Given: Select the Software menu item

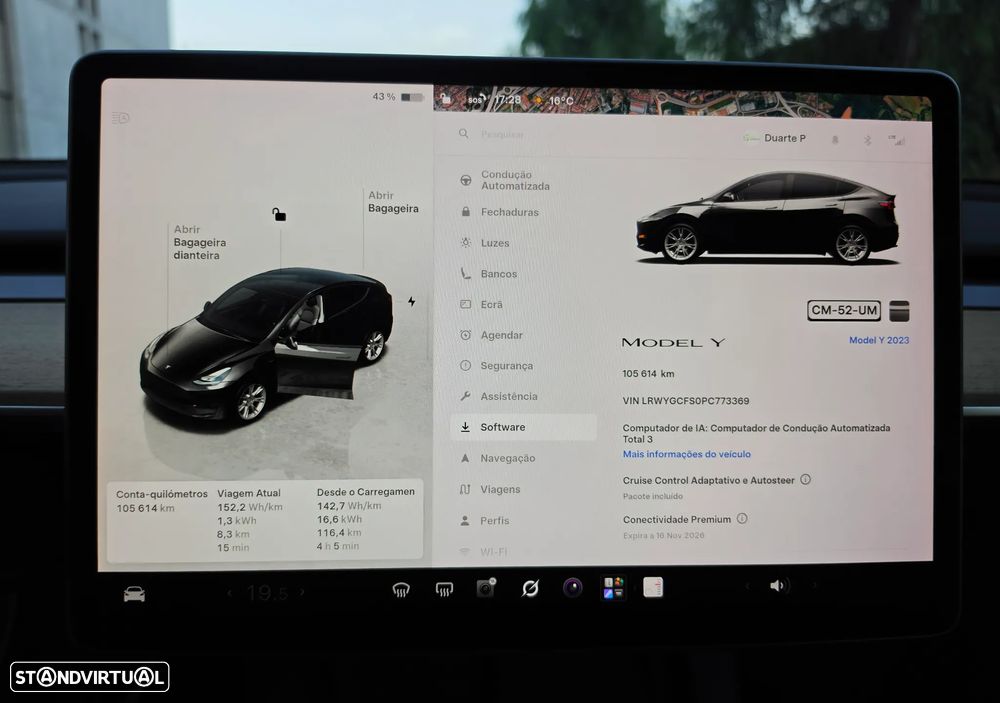Looking at the screenshot, I should tap(524, 427).
